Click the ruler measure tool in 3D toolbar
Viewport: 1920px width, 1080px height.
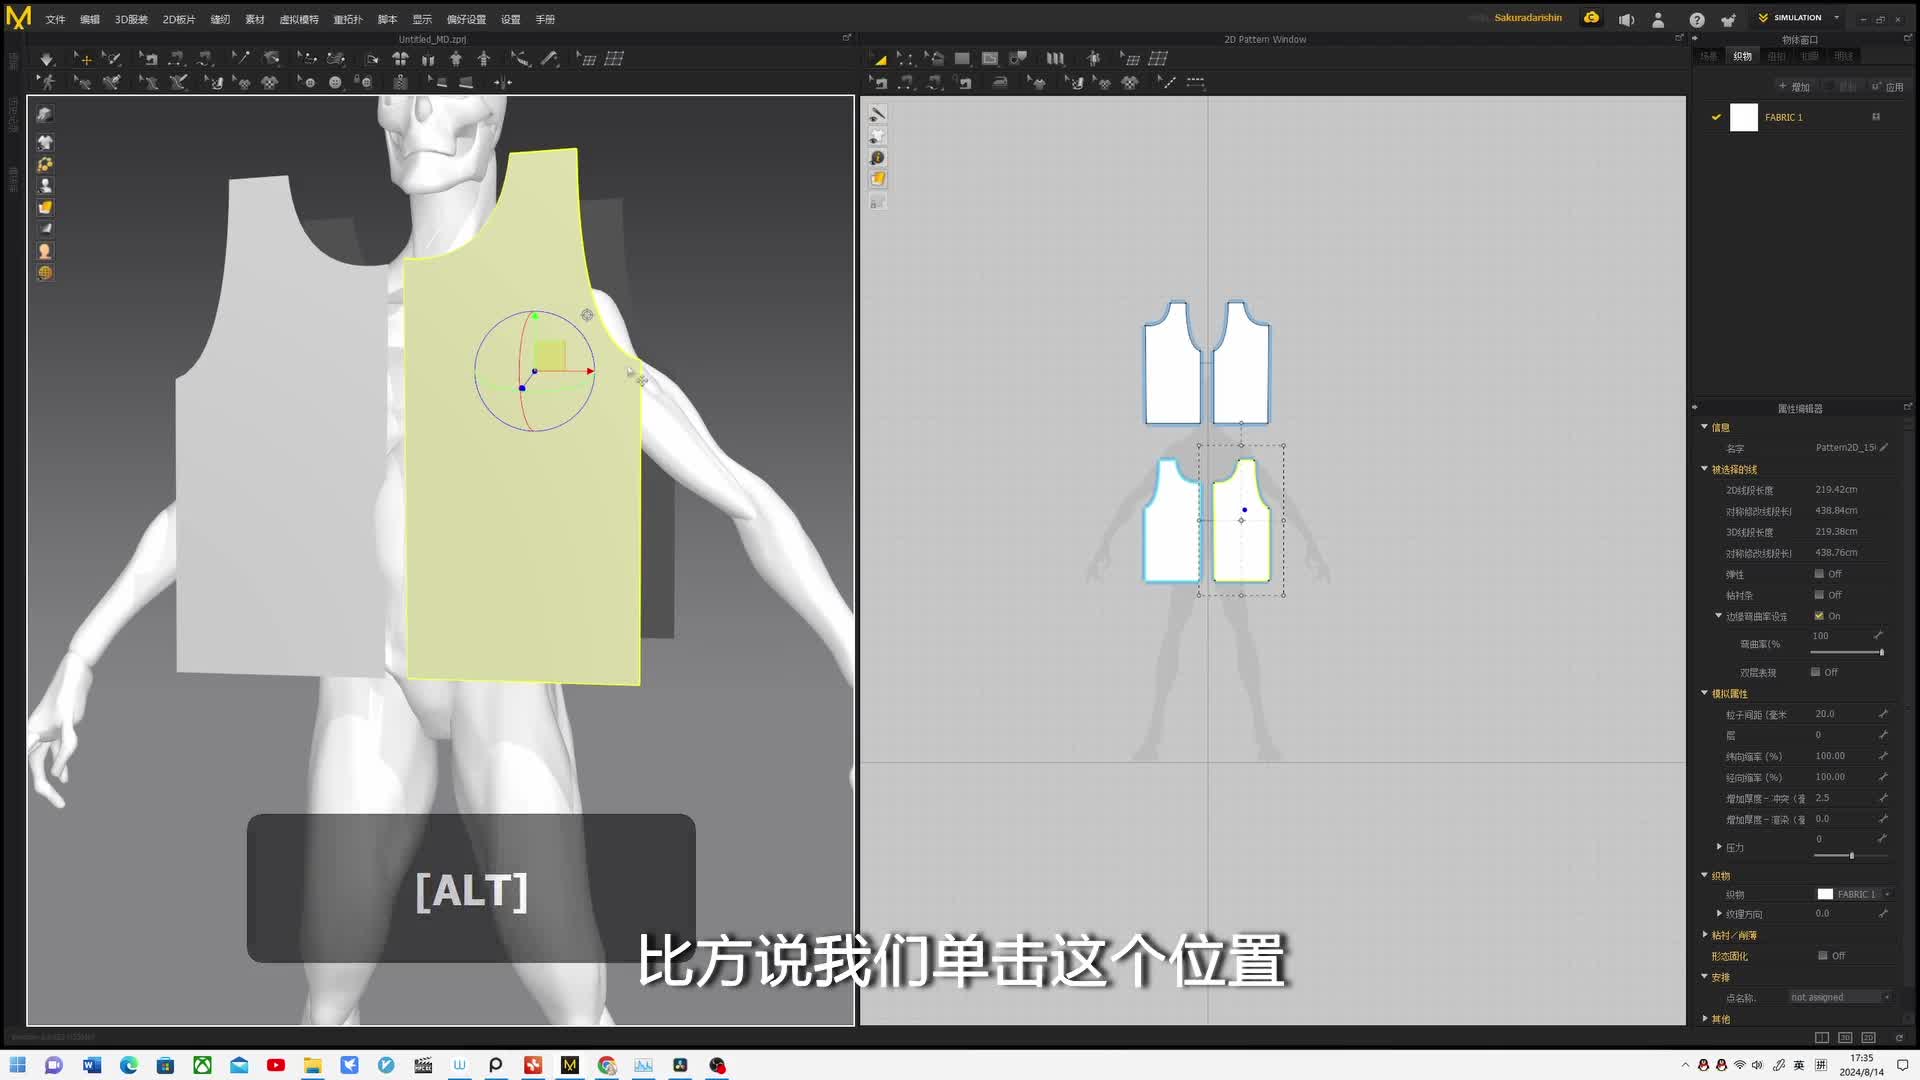click(x=549, y=59)
